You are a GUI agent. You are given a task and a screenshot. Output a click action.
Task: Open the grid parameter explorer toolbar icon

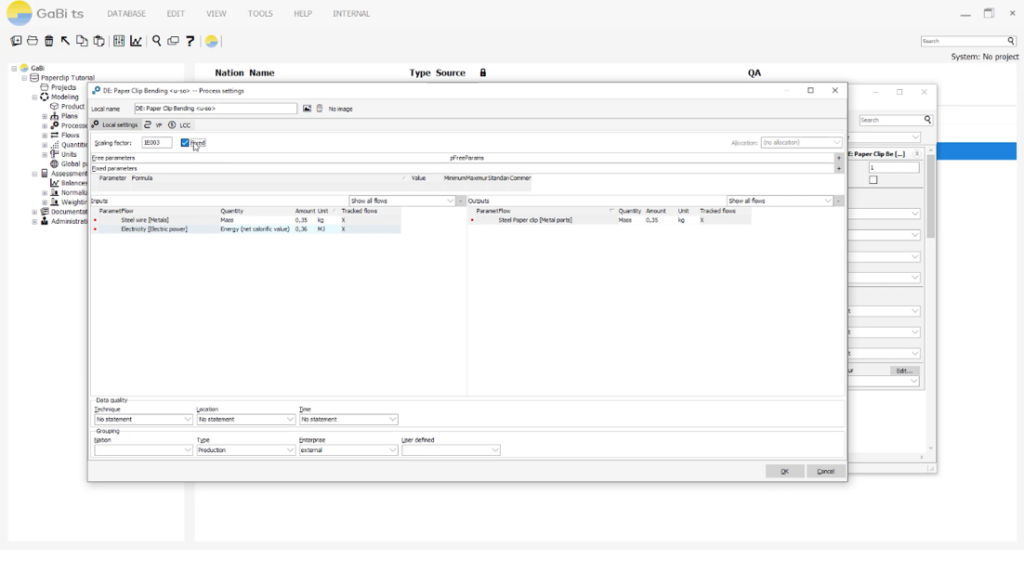pos(119,41)
